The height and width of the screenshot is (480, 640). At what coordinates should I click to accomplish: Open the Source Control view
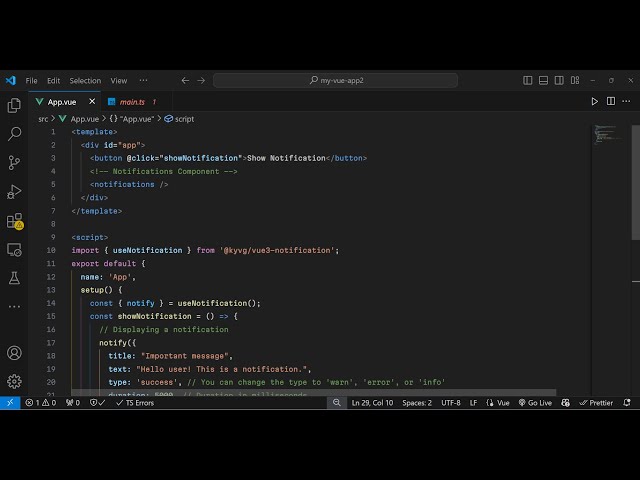coord(14,162)
